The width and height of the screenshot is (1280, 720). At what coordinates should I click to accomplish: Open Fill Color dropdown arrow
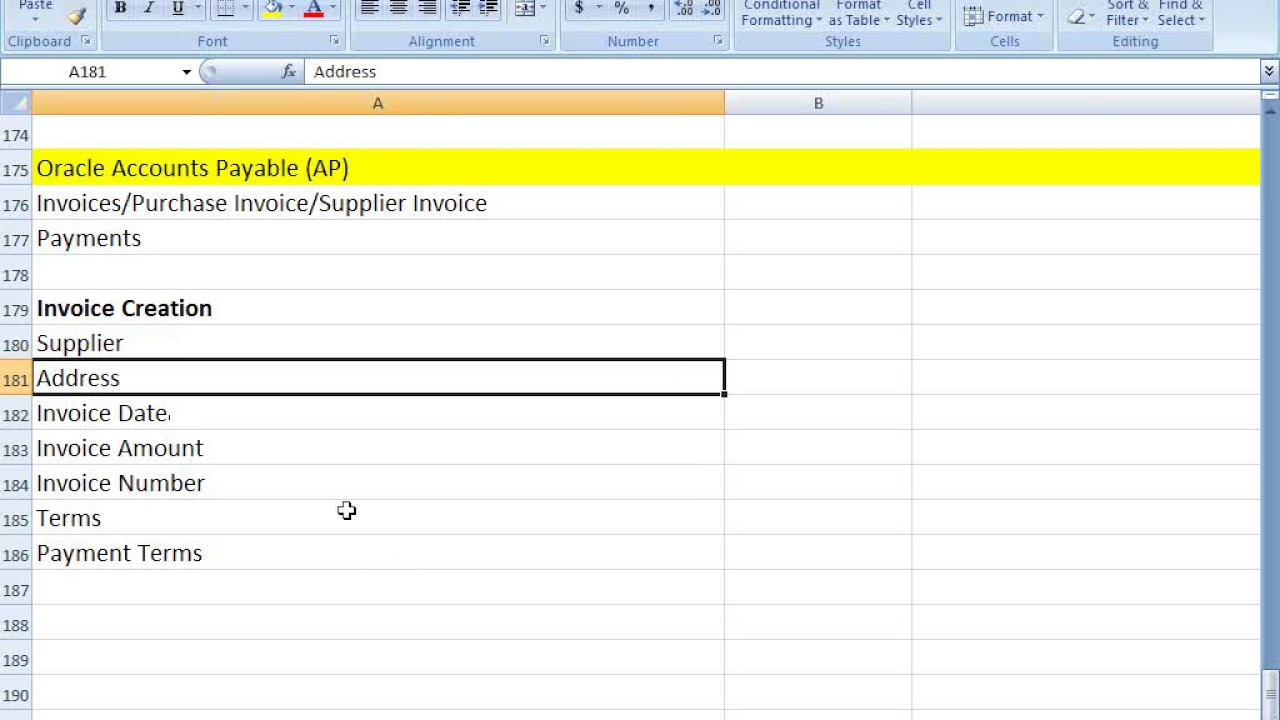pos(292,9)
